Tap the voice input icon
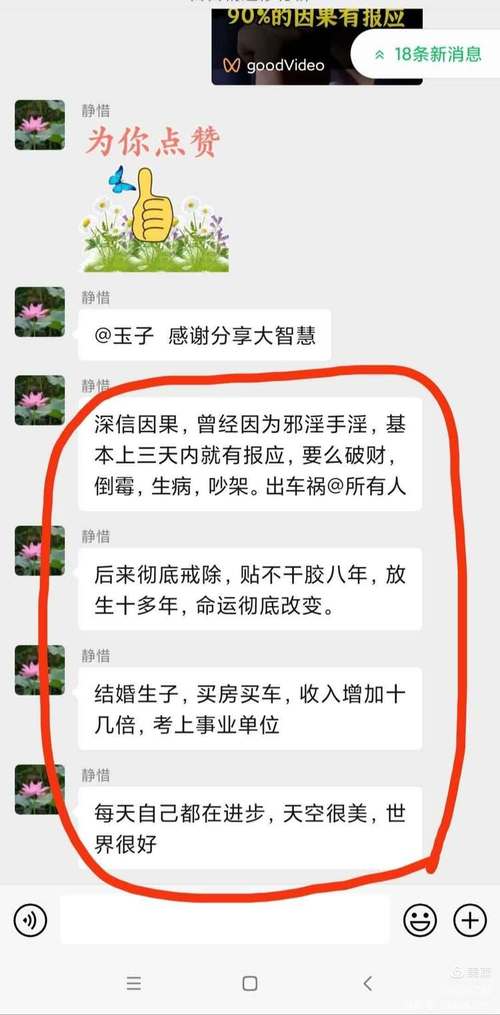This screenshot has width=500, height=1015. point(30,920)
